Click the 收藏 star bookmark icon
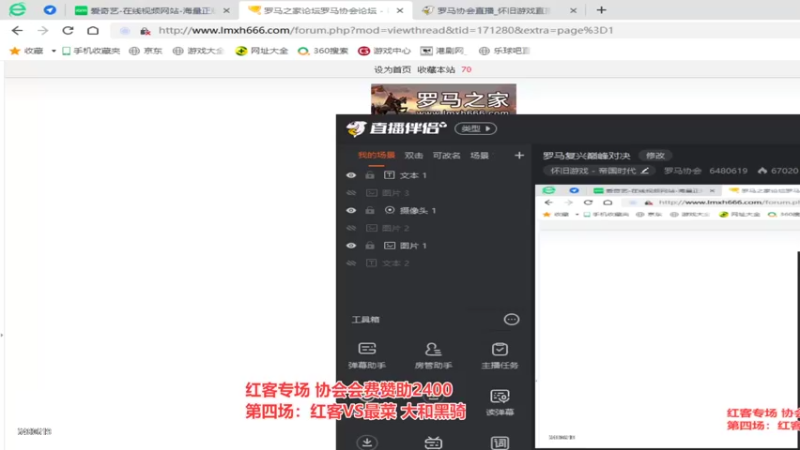 (15, 51)
